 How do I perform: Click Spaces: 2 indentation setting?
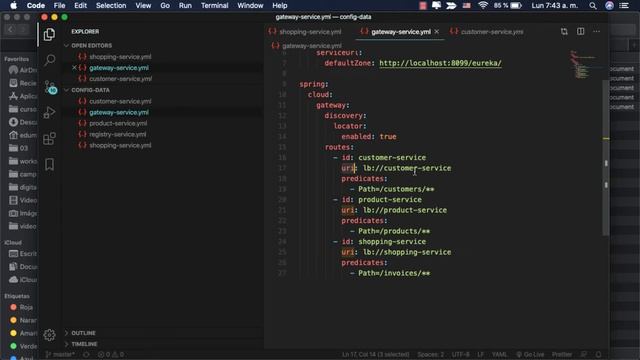click(431, 354)
